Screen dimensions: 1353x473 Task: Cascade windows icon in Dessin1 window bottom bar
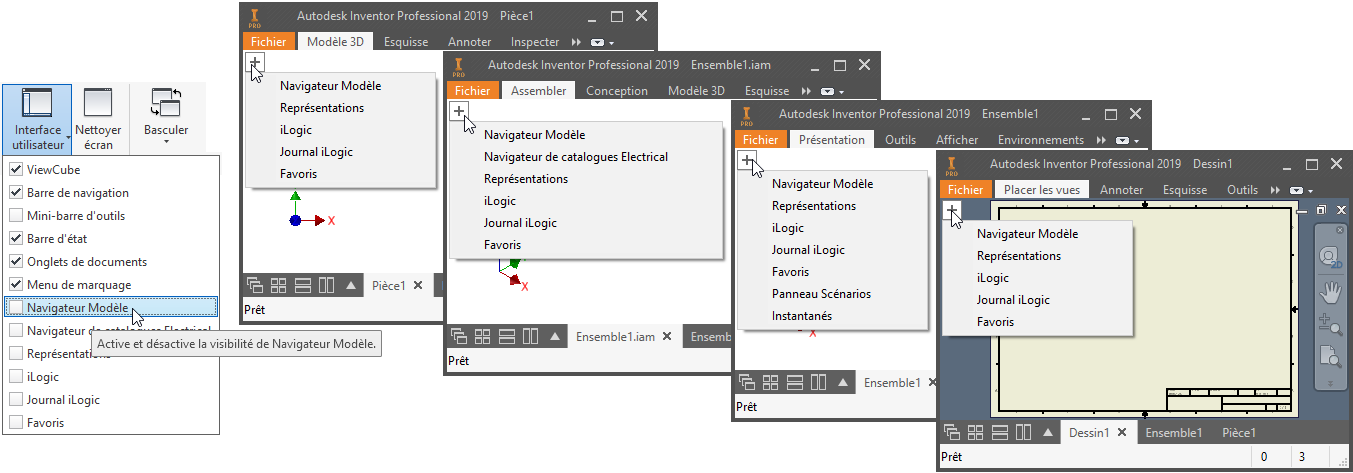pos(952,433)
